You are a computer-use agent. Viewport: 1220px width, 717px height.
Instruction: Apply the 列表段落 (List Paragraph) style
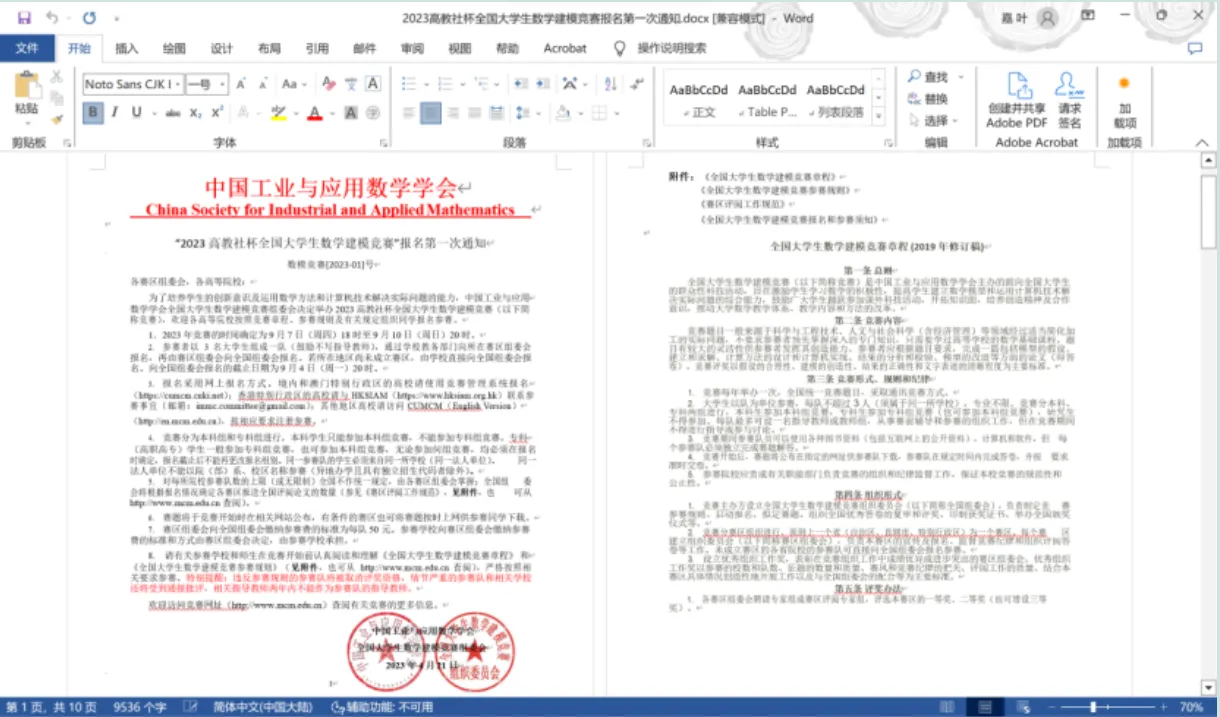(x=836, y=99)
